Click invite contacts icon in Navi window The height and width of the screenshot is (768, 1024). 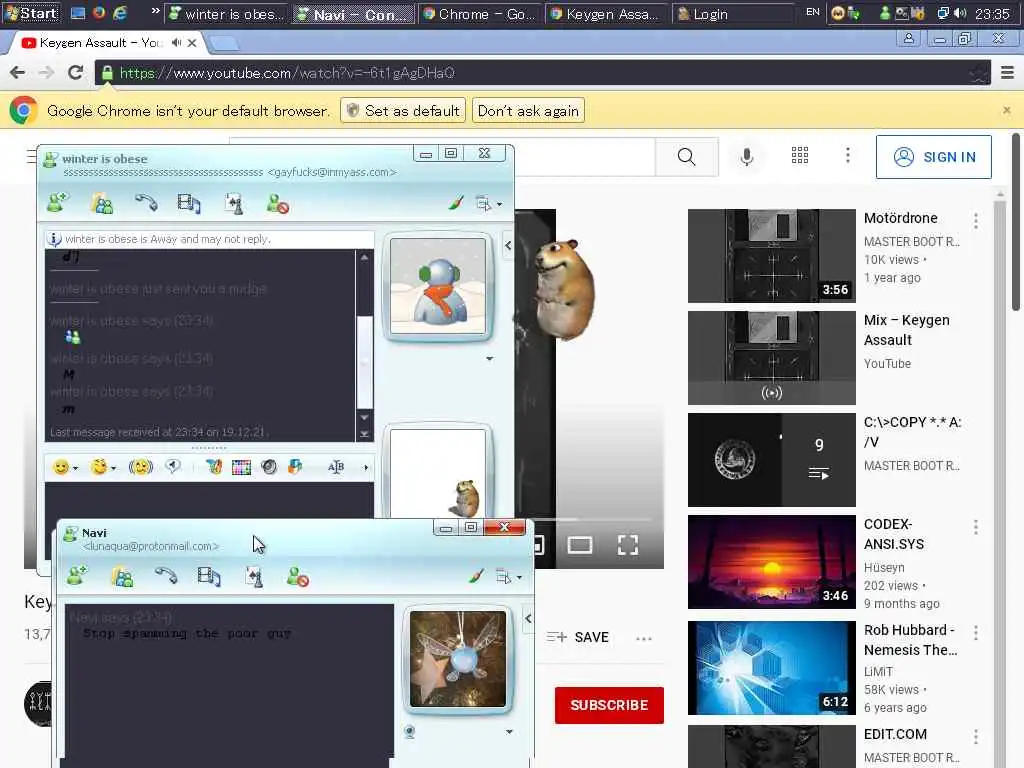pyautogui.click(x=122, y=577)
